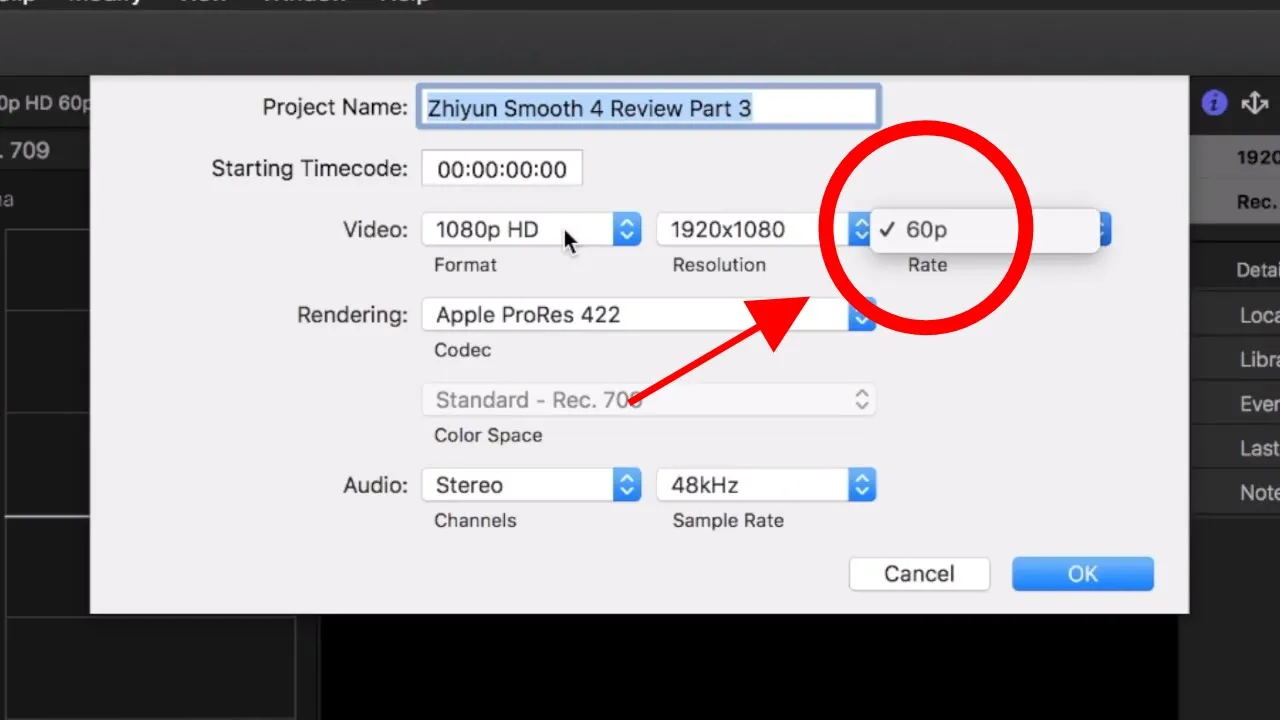Click the Starting Timecode field
Image resolution: width=1280 pixels, height=720 pixels.
[x=502, y=169]
